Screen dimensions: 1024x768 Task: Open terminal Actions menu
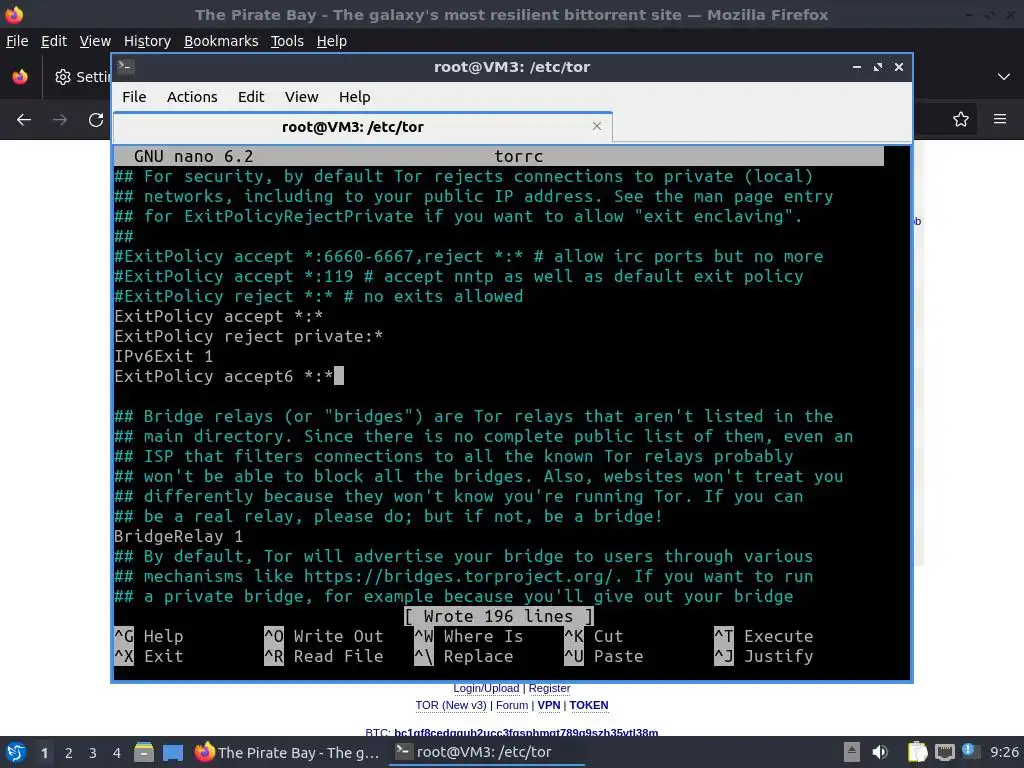[x=192, y=97]
